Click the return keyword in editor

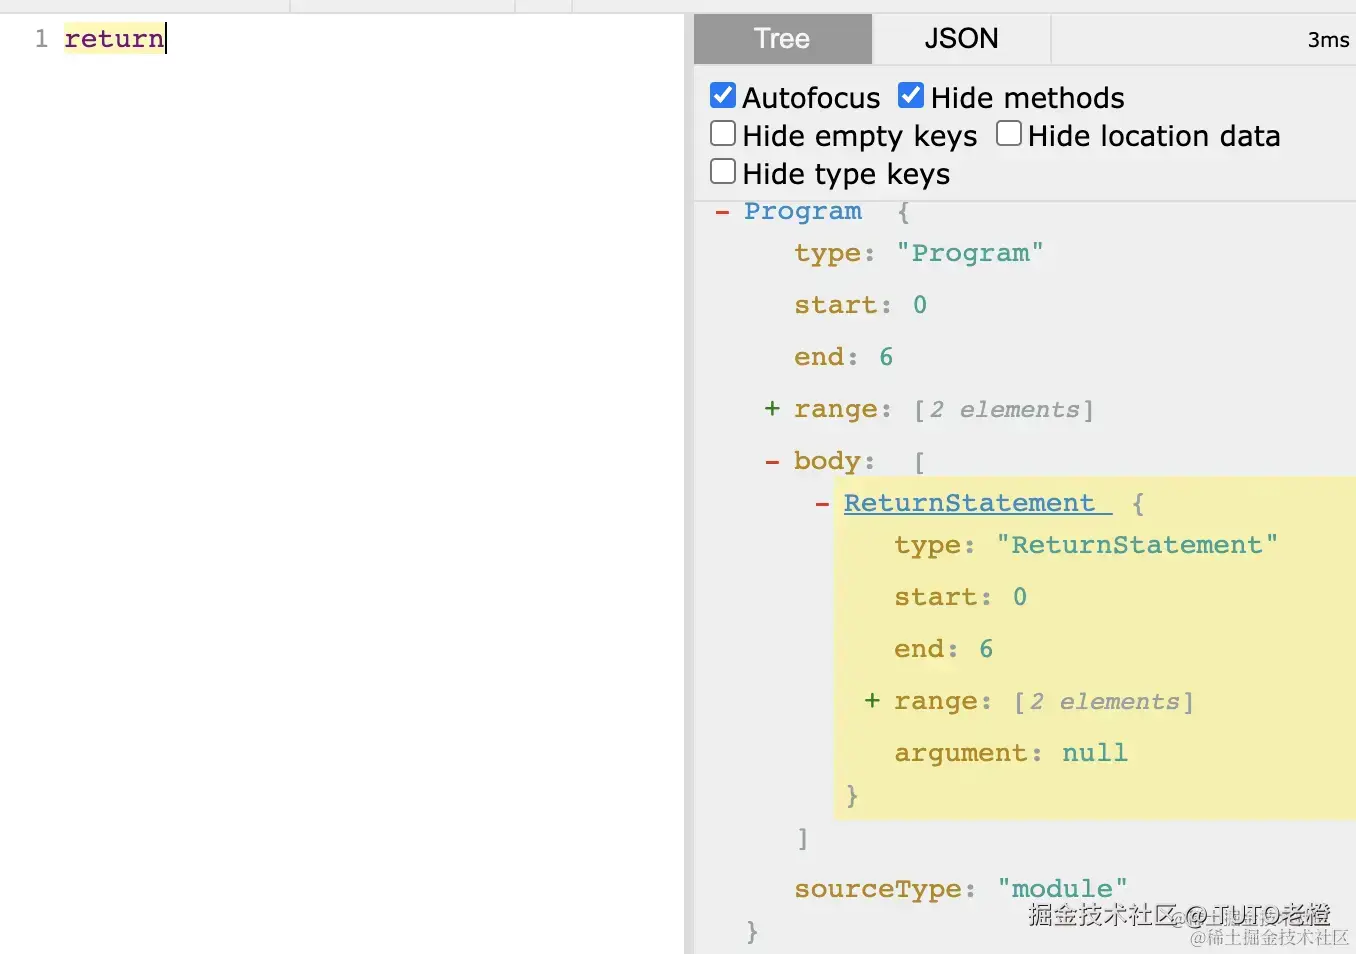(114, 39)
